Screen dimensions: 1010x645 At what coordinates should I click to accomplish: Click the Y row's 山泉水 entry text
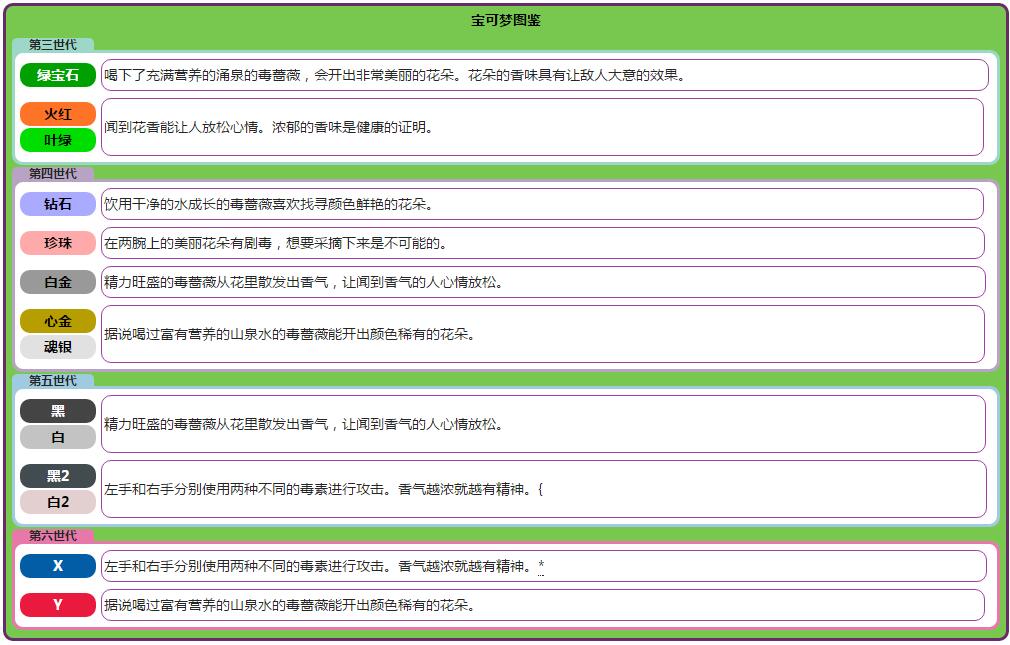pyautogui.click(x=289, y=606)
